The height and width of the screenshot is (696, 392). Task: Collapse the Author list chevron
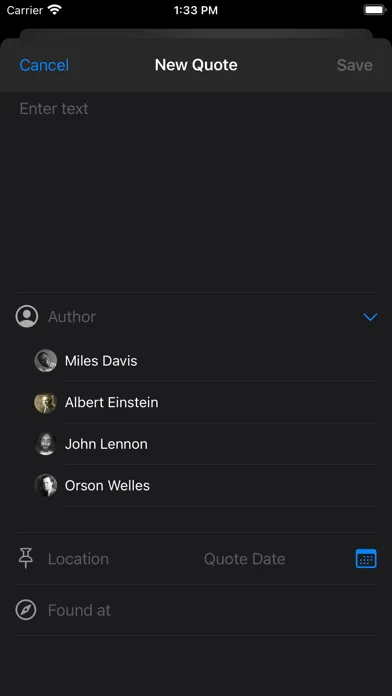[370, 317]
